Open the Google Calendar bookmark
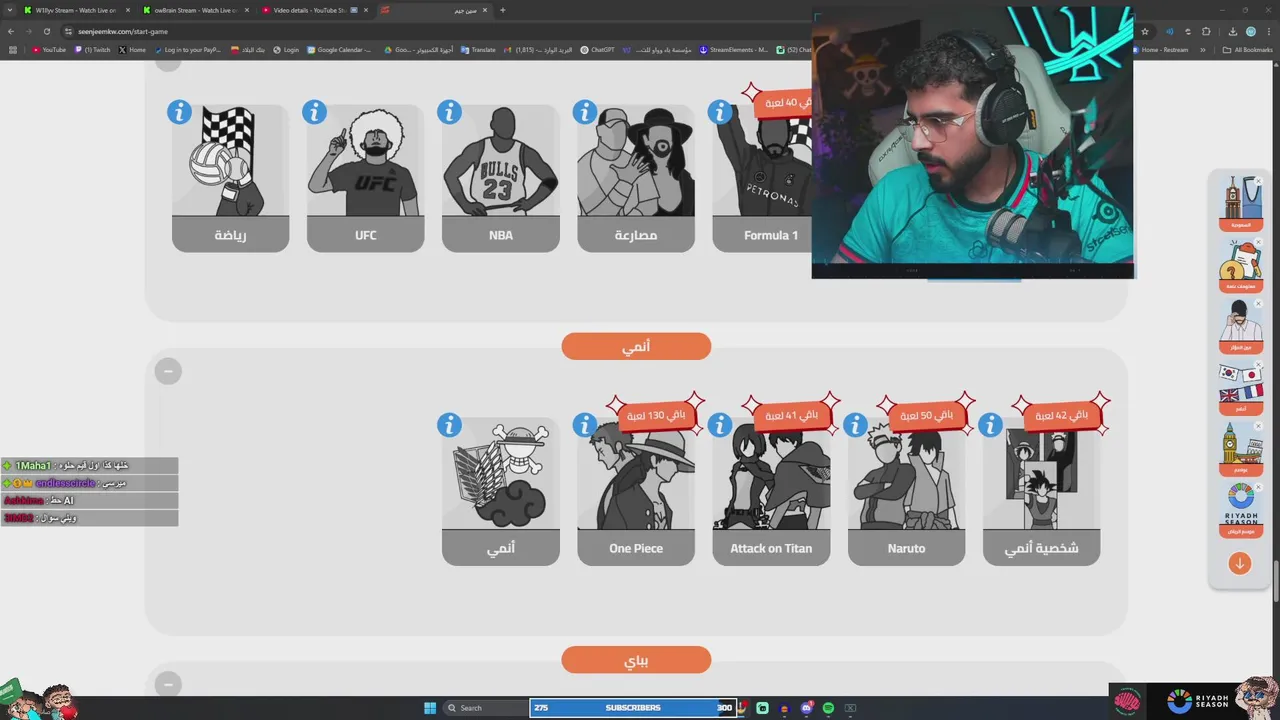The width and height of the screenshot is (1280, 720). point(339,49)
